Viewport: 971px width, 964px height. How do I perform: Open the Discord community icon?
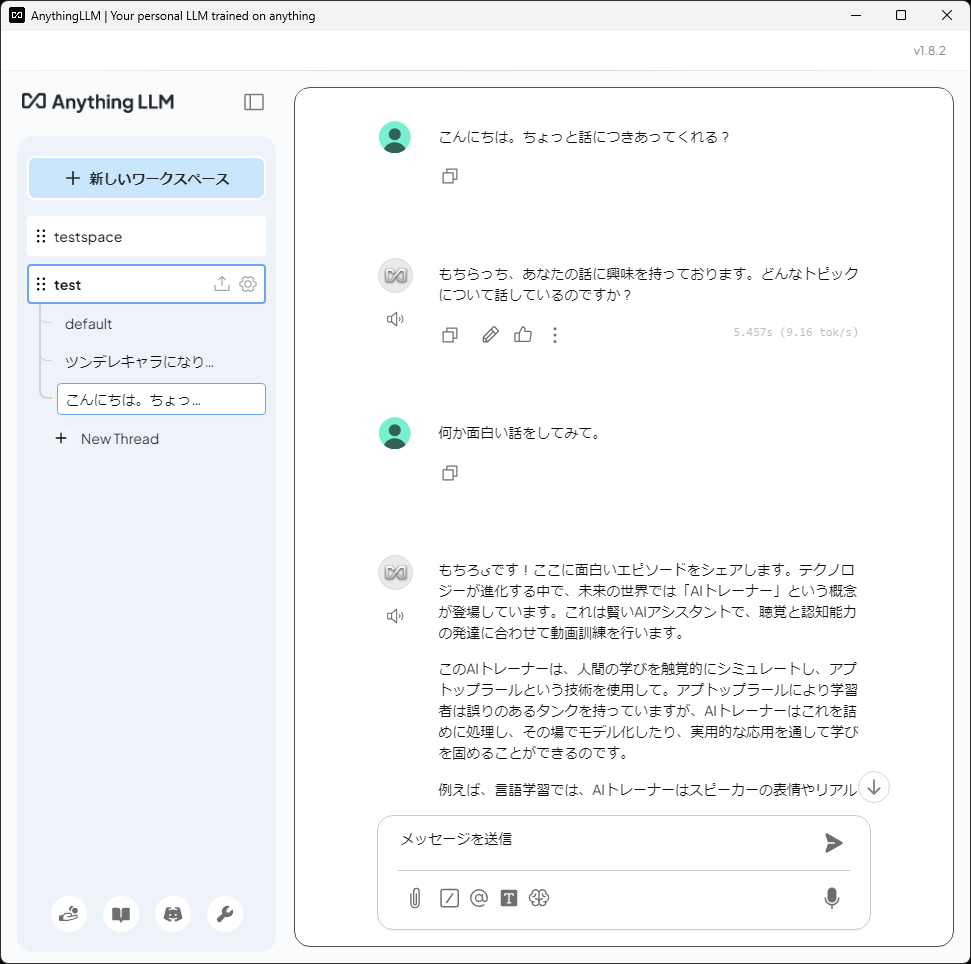pyautogui.click(x=172, y=914)
